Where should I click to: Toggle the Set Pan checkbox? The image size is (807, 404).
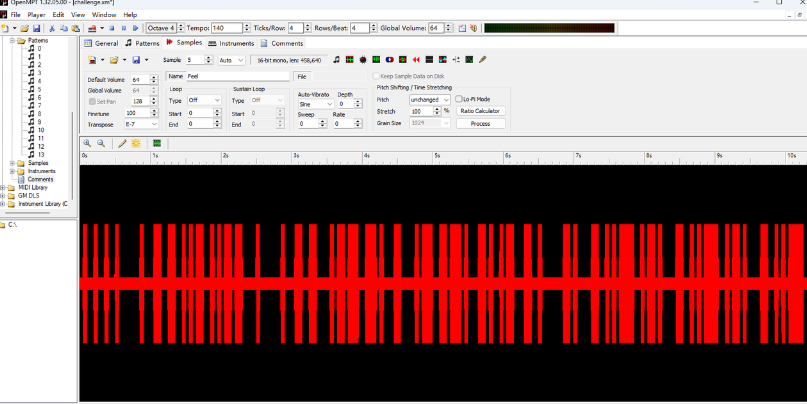pos(93,101)
